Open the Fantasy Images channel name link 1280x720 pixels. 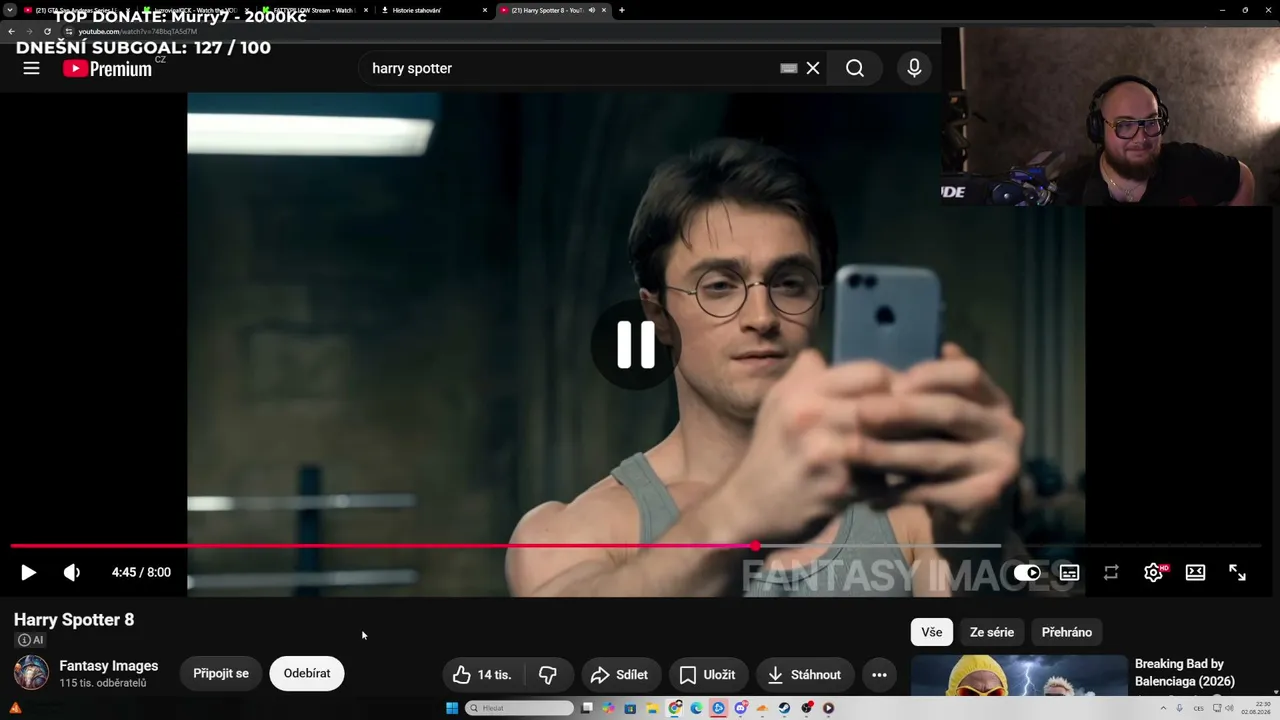[x=109, y=666]
